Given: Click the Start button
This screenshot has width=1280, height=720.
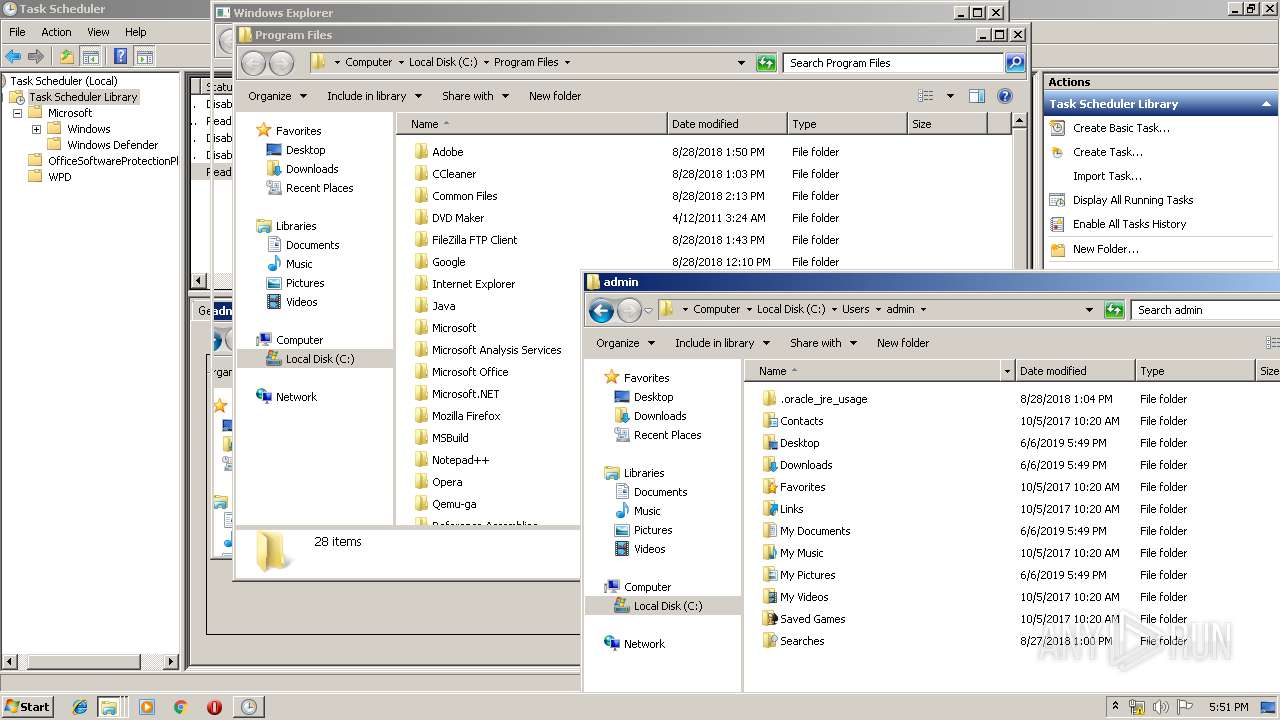Looking at the screenshot, I should [x=27, y=707].
